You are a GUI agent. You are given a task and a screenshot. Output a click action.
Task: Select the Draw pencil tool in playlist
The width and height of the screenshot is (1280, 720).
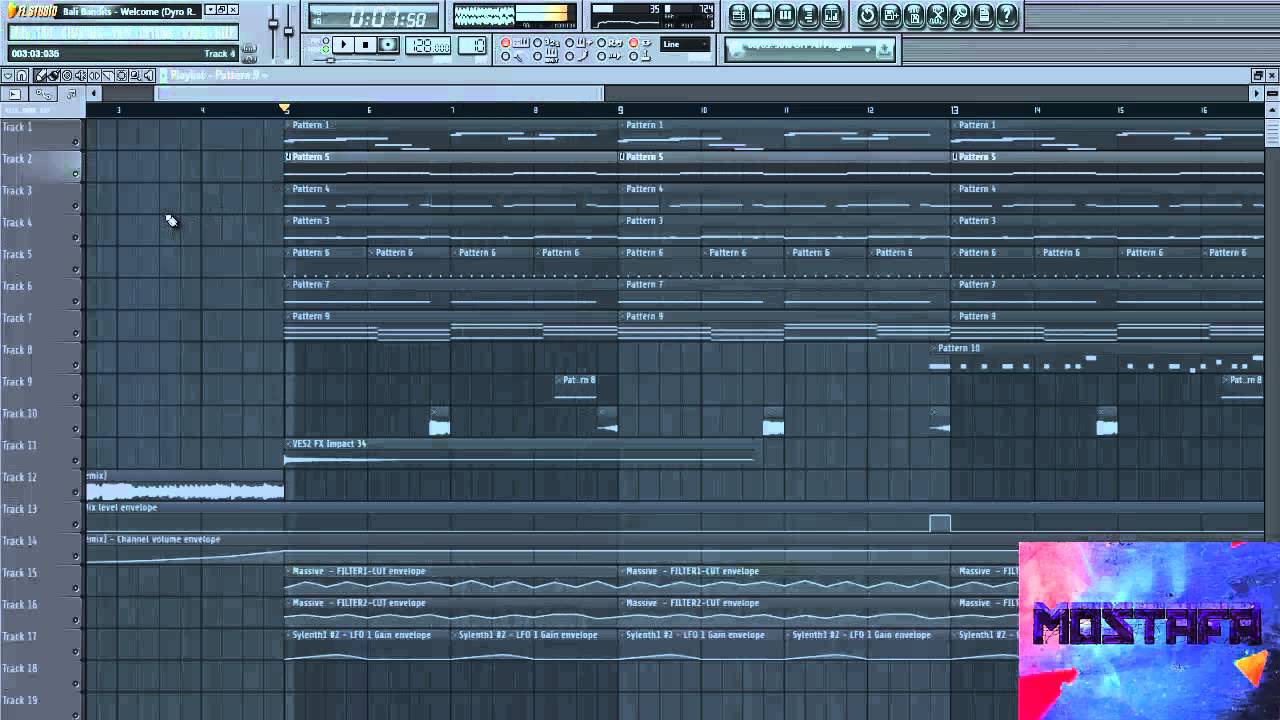[x=41, y=76]
